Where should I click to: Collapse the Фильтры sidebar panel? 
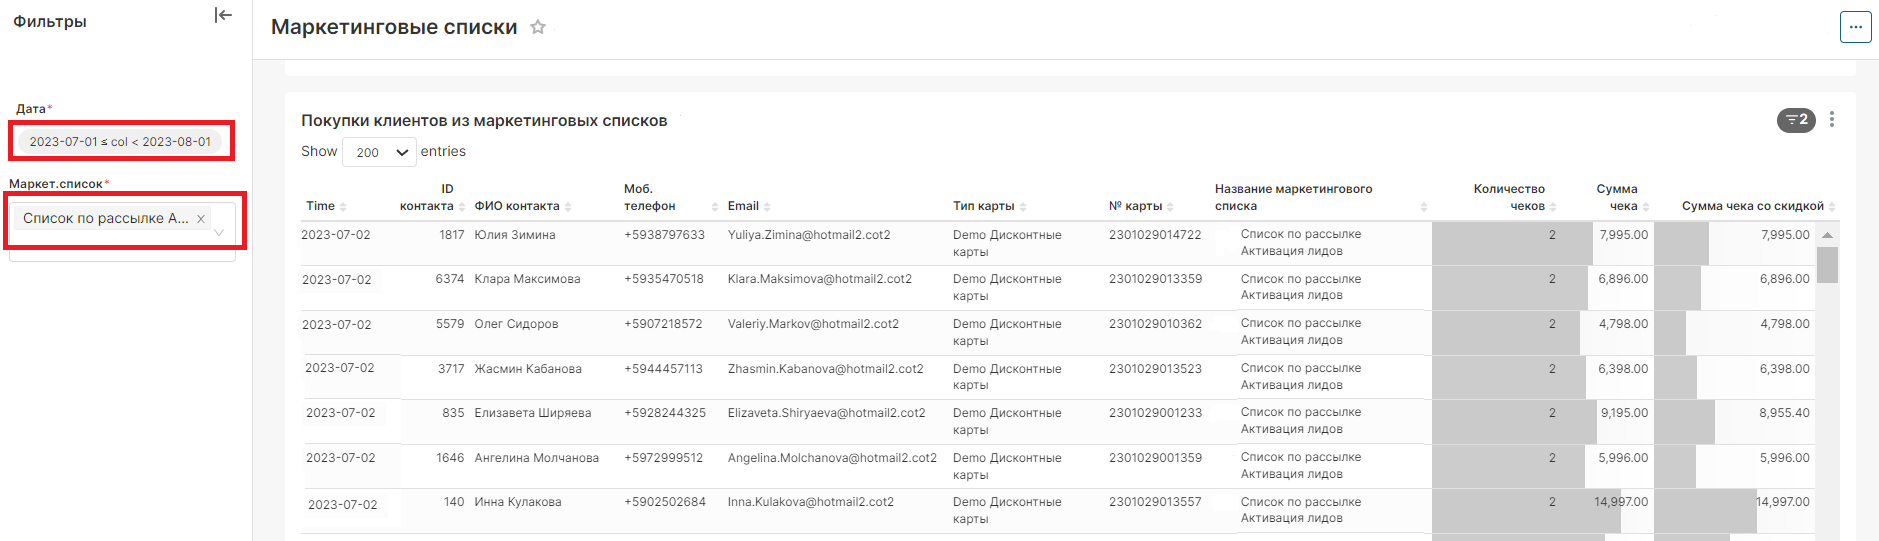click(x=223, y=15)
